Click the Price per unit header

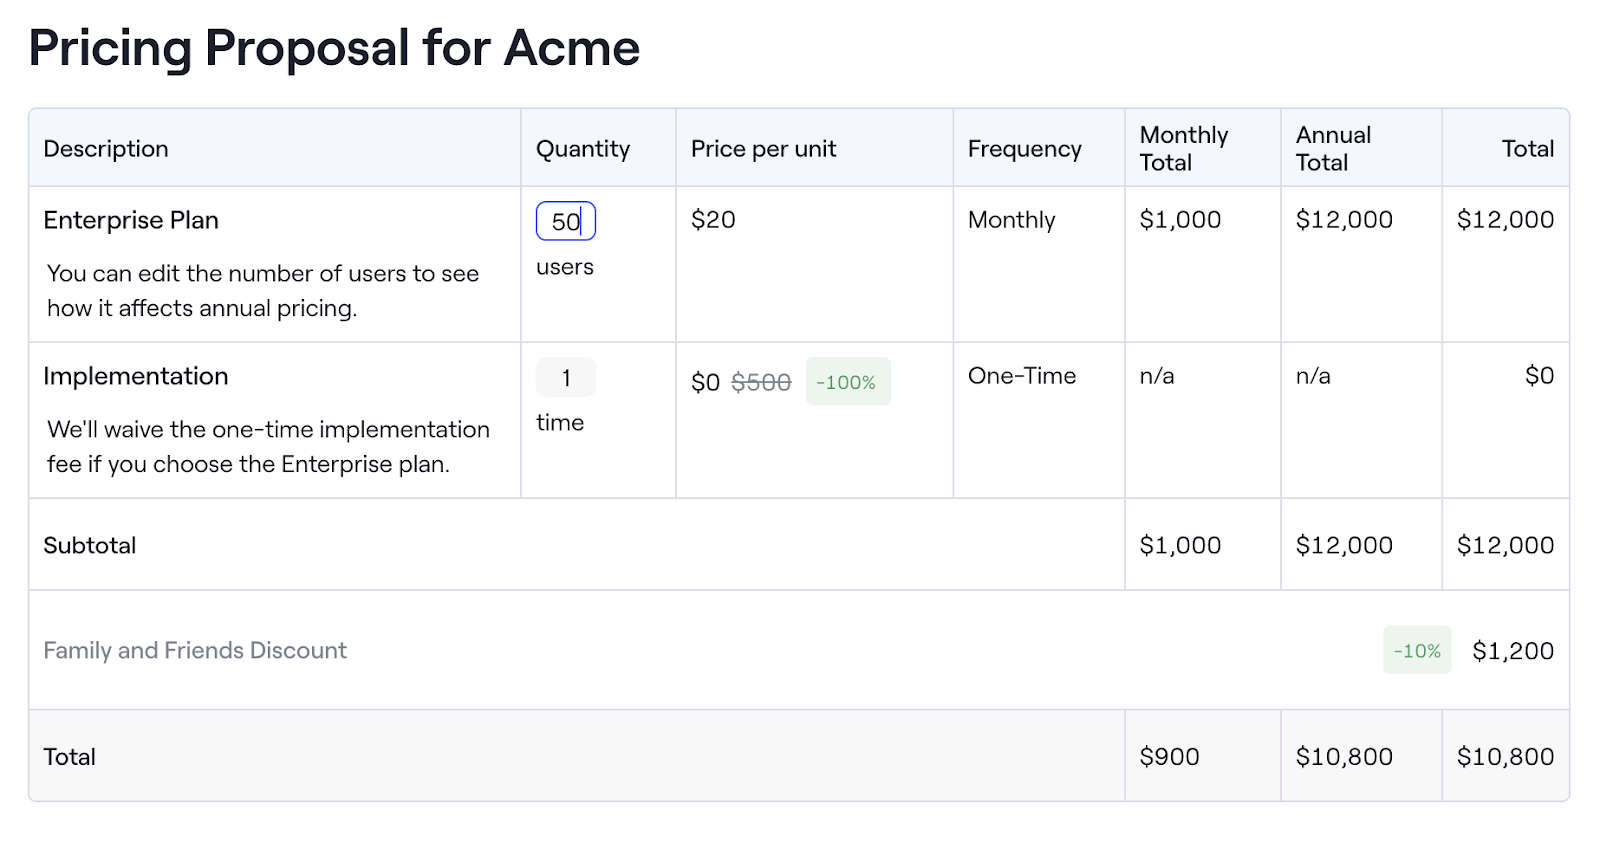coord(763,149)
